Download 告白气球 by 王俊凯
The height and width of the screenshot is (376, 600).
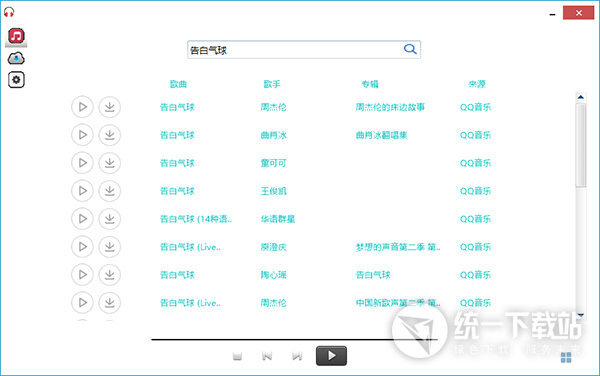(x=110, y=190)
